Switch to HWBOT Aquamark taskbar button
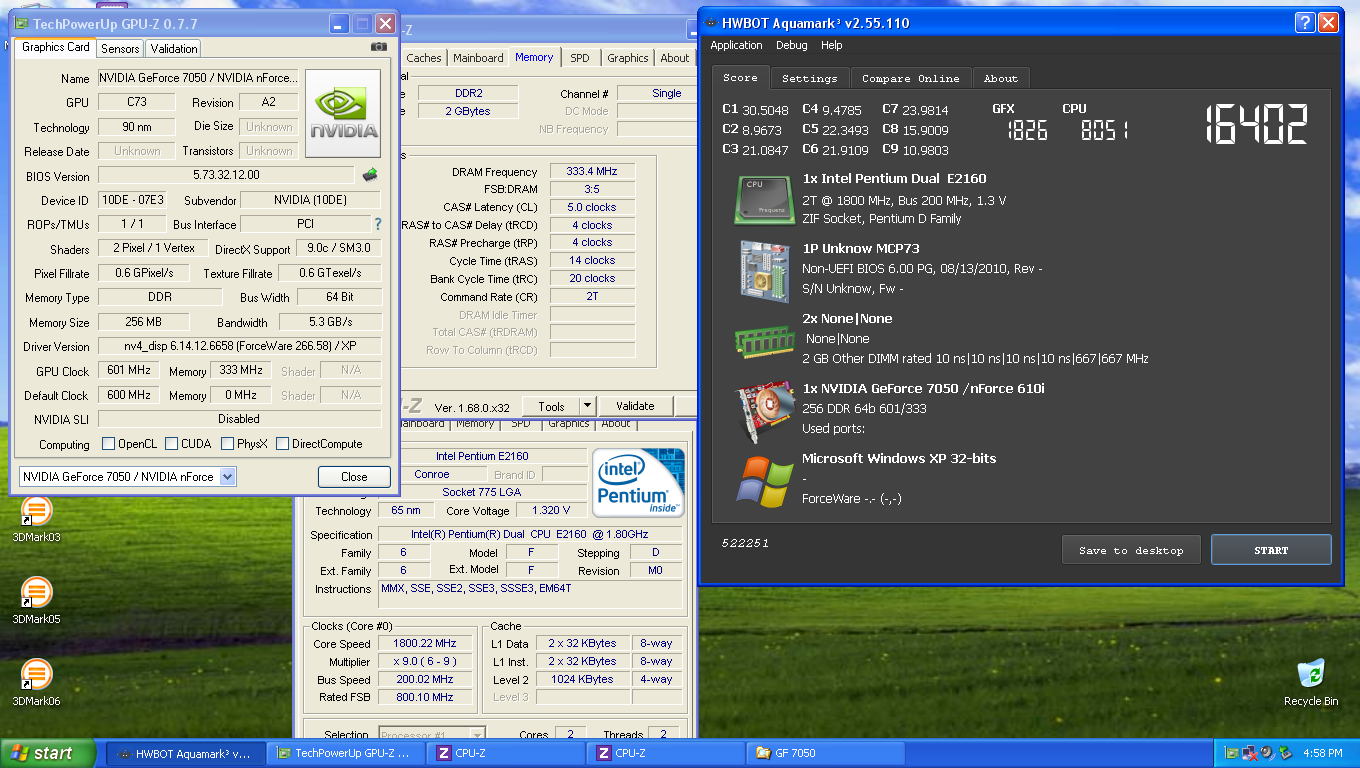The height and width of the screenshot is (768, 1360). pyautogui.click(x=185, y=753)
